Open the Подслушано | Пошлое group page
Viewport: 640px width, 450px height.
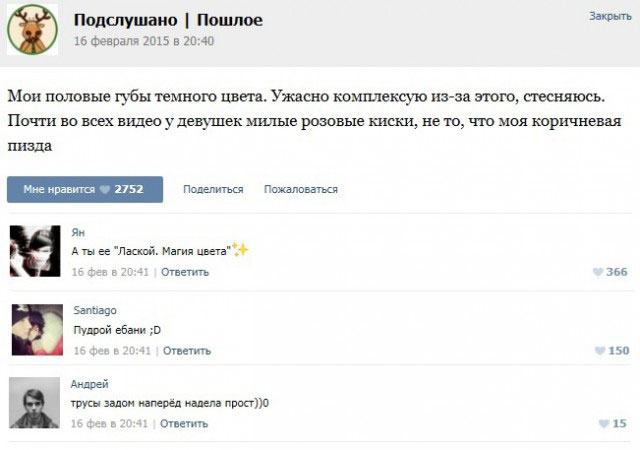pyautogui.click(x=168, y=19)
